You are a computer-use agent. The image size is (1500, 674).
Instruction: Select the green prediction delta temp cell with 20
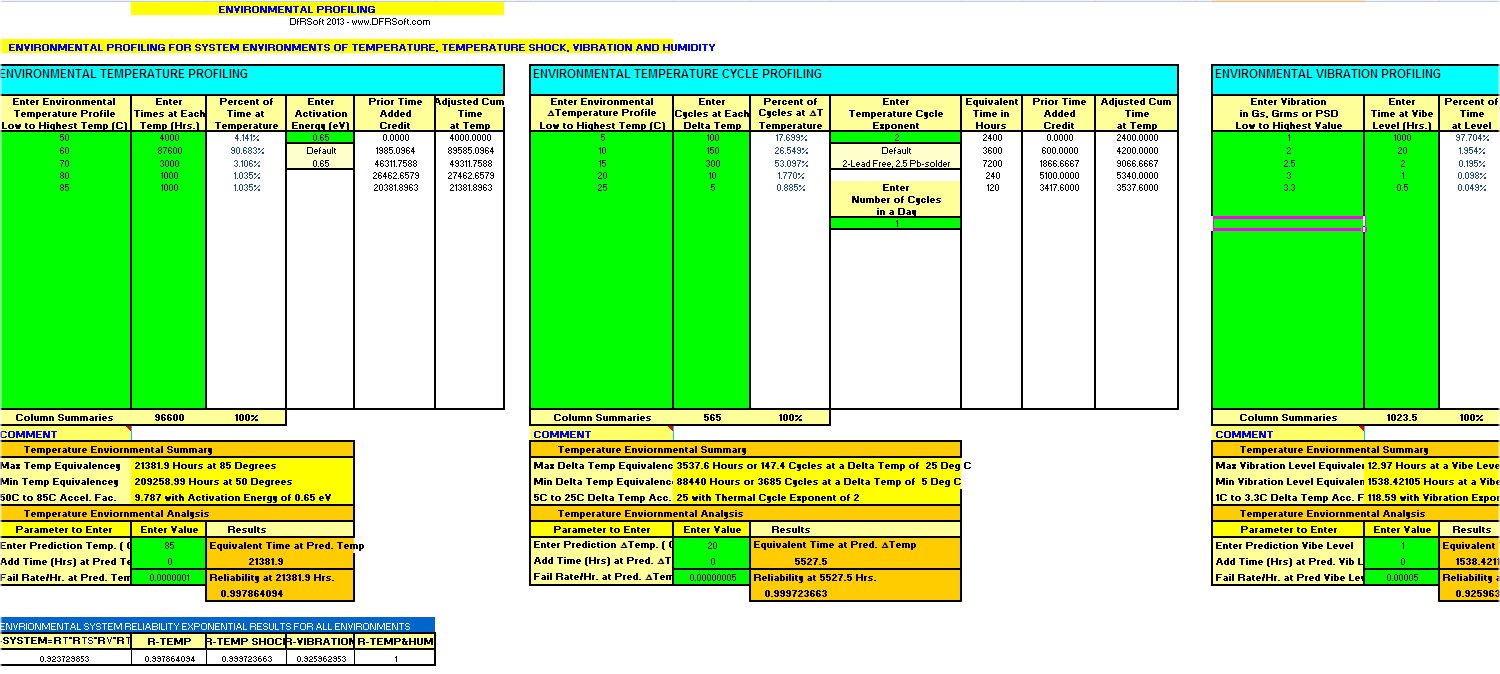712,545
